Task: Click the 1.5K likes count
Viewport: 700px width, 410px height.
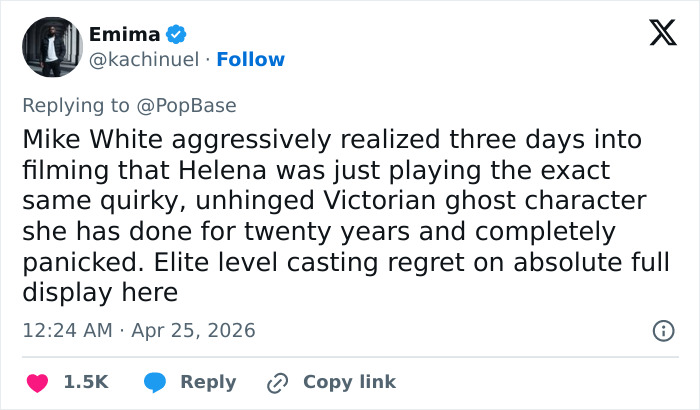Action: pos(86,382)
